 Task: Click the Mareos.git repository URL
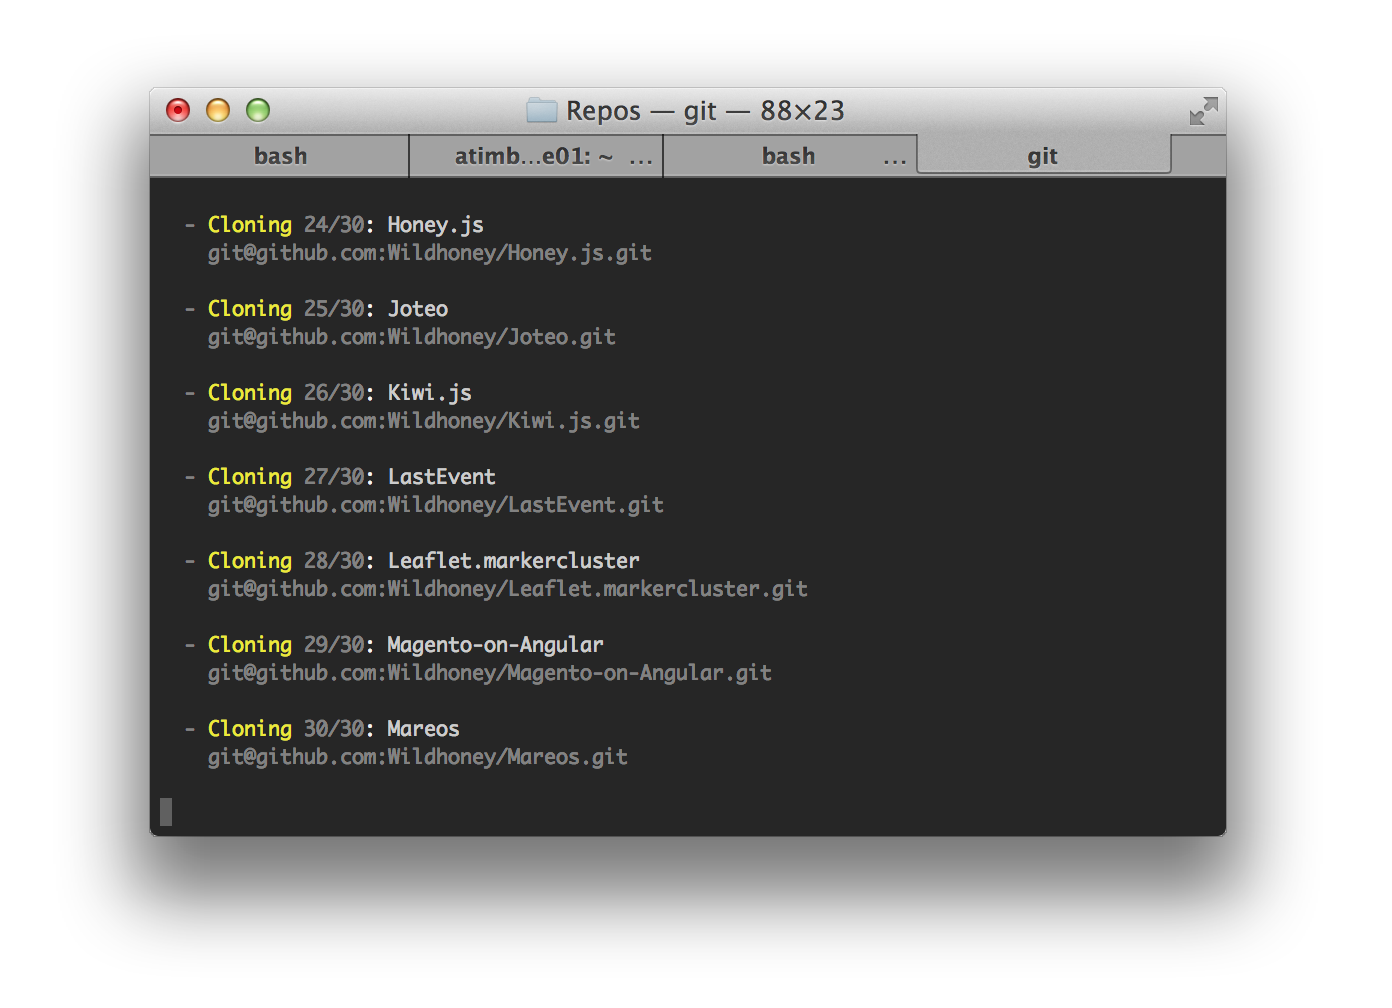click(418, 757)
